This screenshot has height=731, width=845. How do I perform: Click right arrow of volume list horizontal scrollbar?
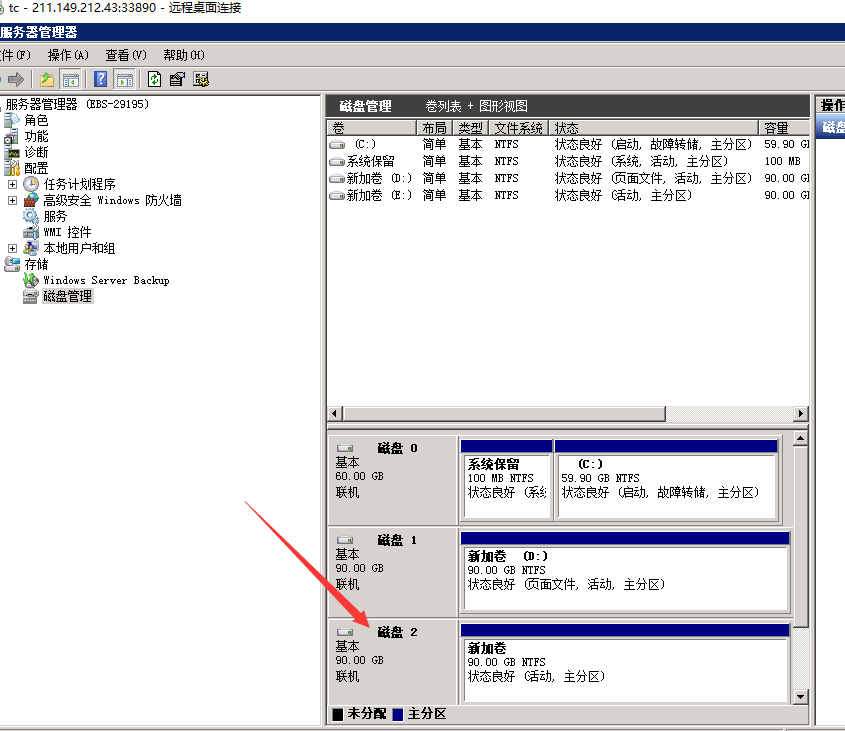[x=801, y=414]
